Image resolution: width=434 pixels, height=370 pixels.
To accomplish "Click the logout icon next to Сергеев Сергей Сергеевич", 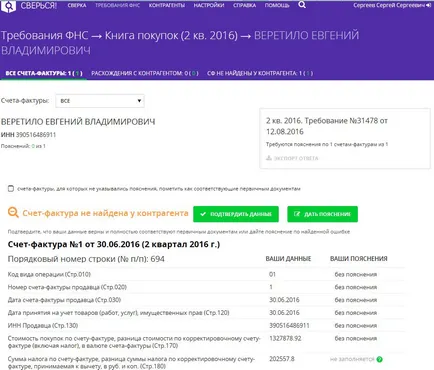I will (x=429, y=5).
